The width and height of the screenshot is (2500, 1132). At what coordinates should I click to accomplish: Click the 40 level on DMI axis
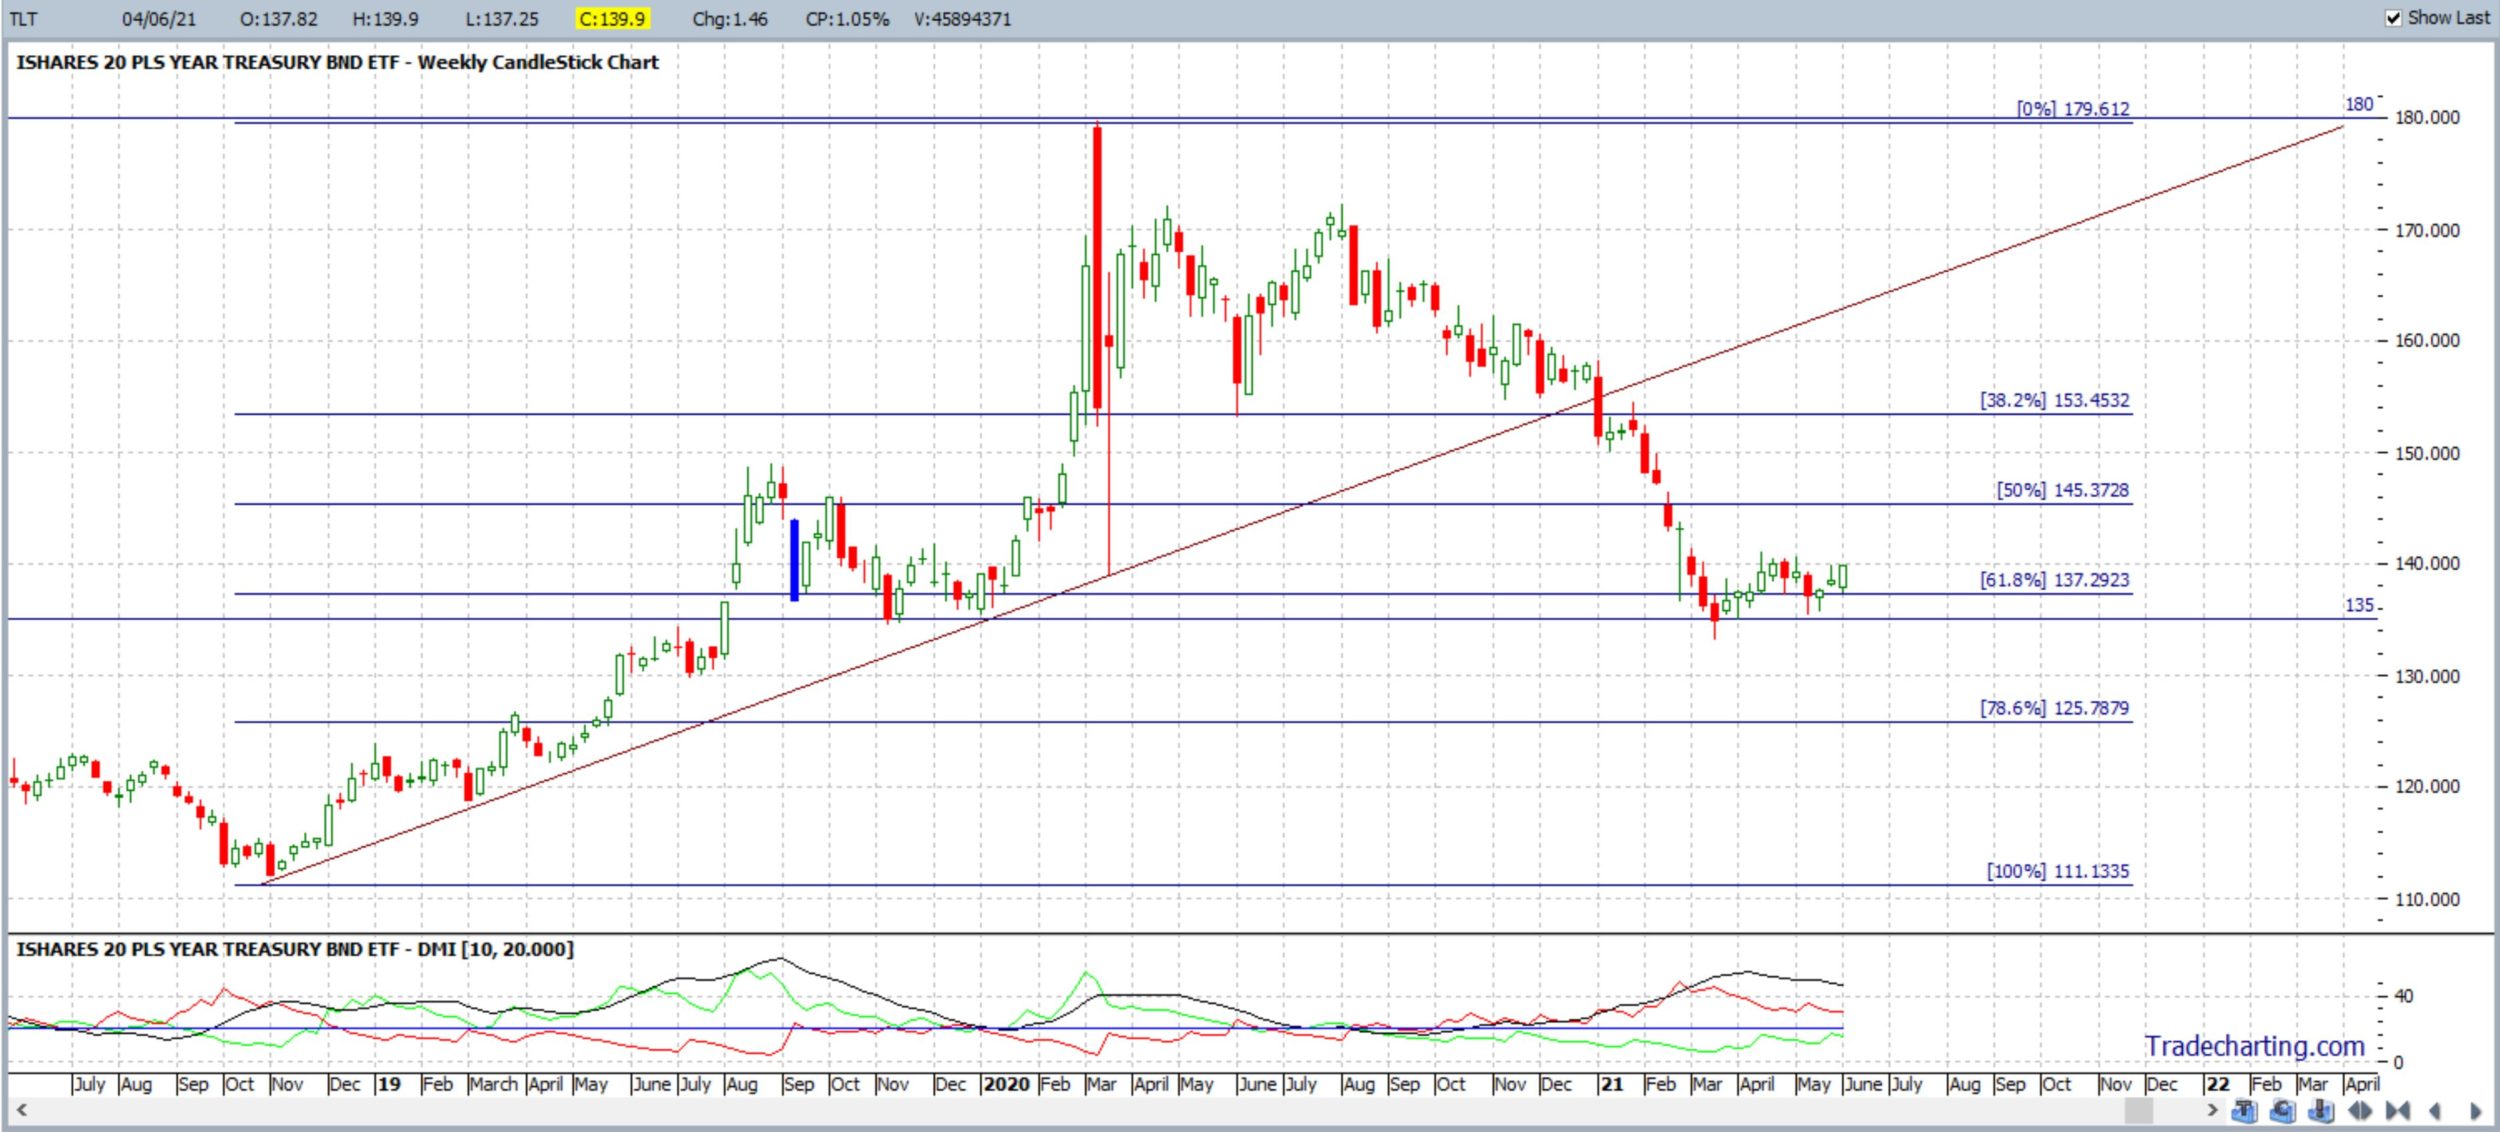pos(2404,996)
